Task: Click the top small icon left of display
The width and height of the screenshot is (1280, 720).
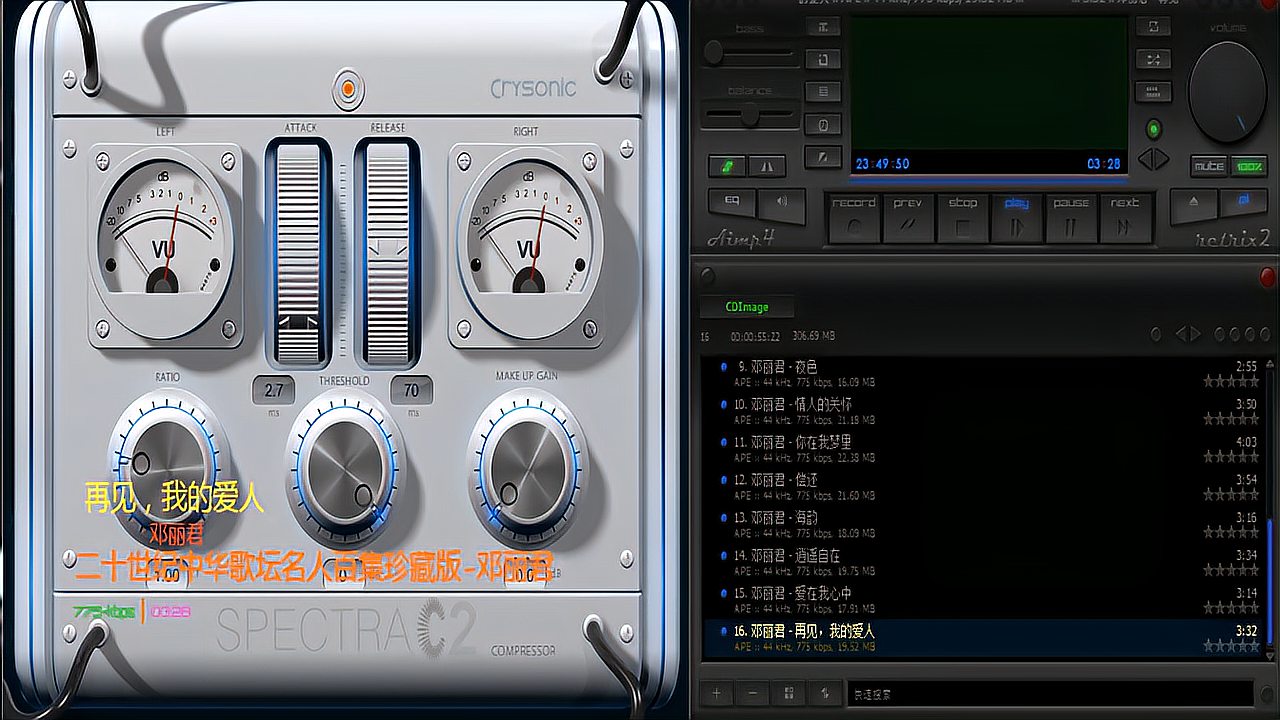Action: coord(823,27)
